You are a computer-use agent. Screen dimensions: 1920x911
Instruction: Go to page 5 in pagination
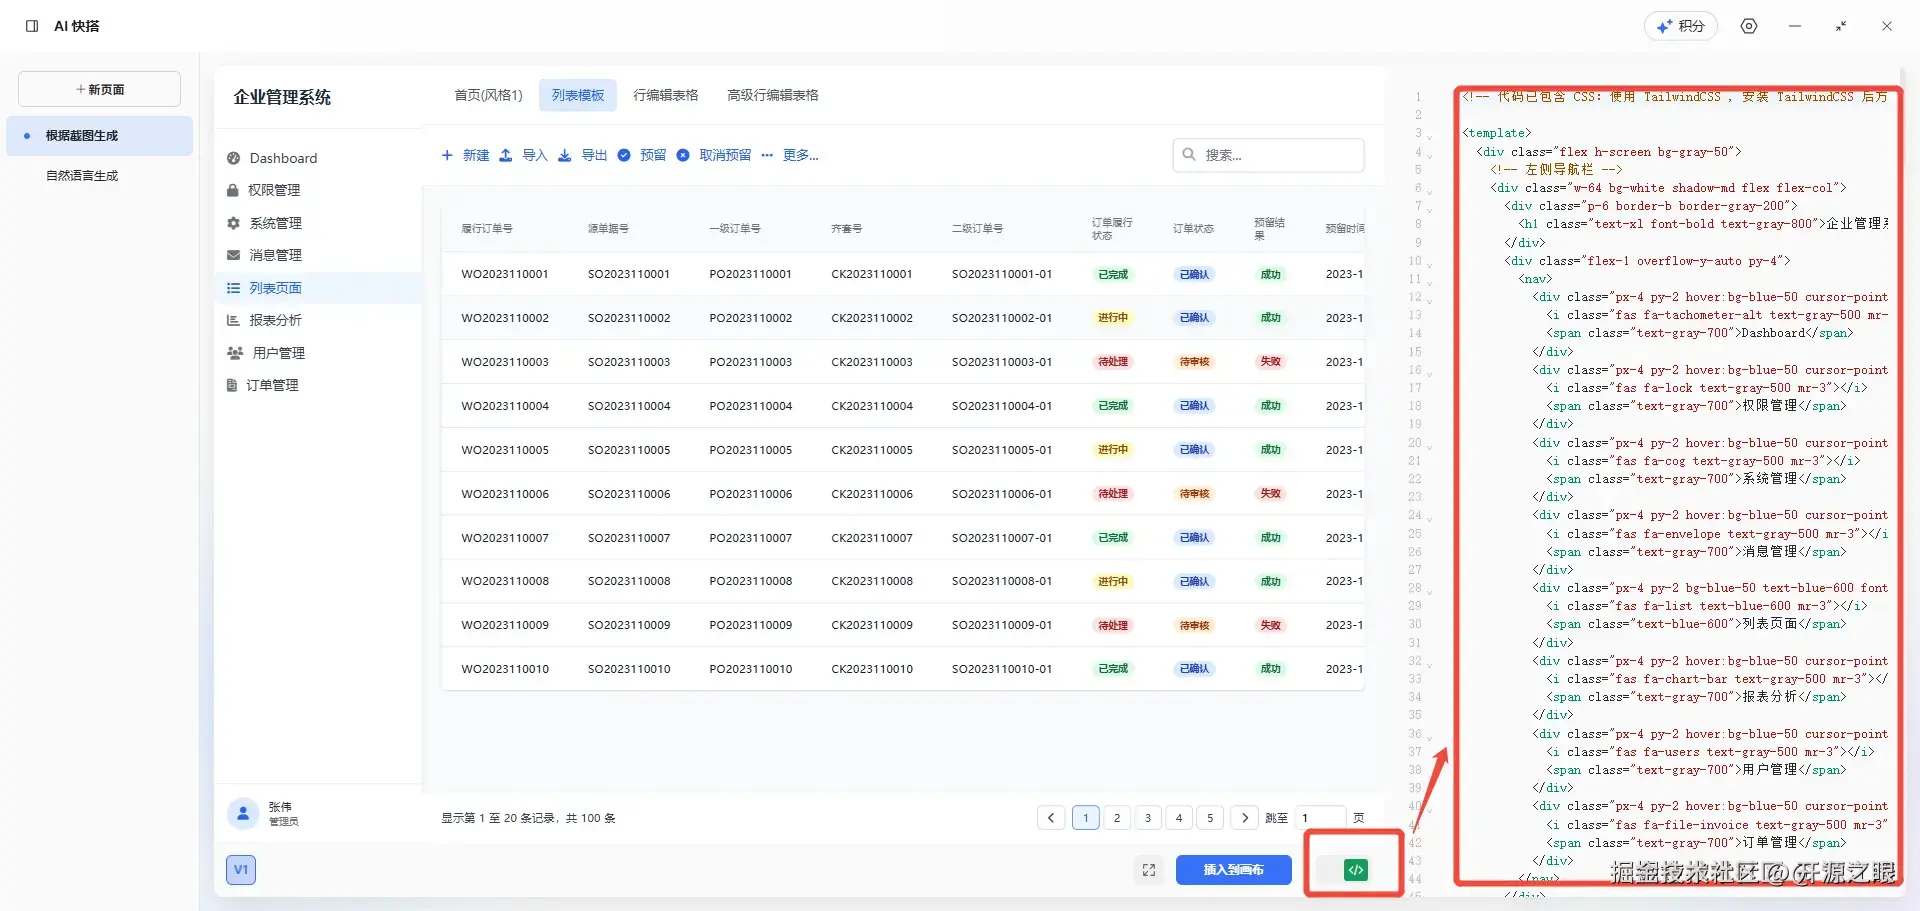click(x=1210, y=818)
